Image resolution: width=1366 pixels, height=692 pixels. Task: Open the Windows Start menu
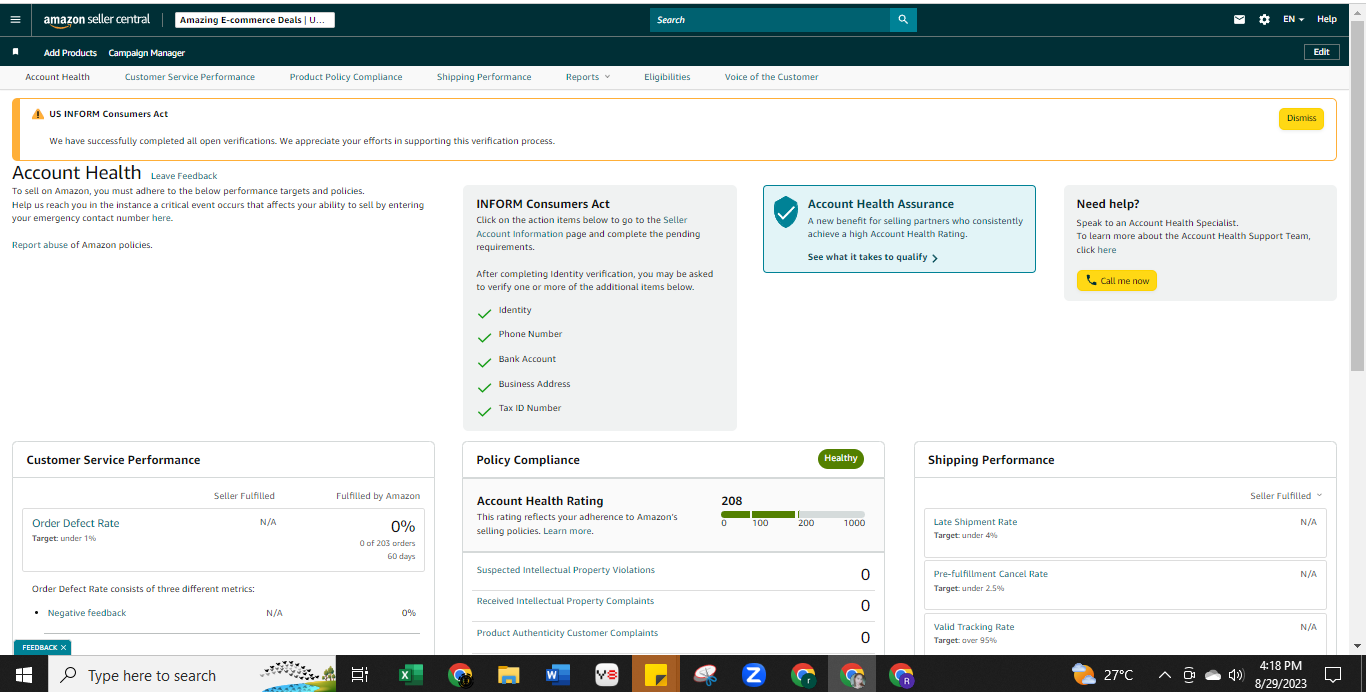coord(23,675)
